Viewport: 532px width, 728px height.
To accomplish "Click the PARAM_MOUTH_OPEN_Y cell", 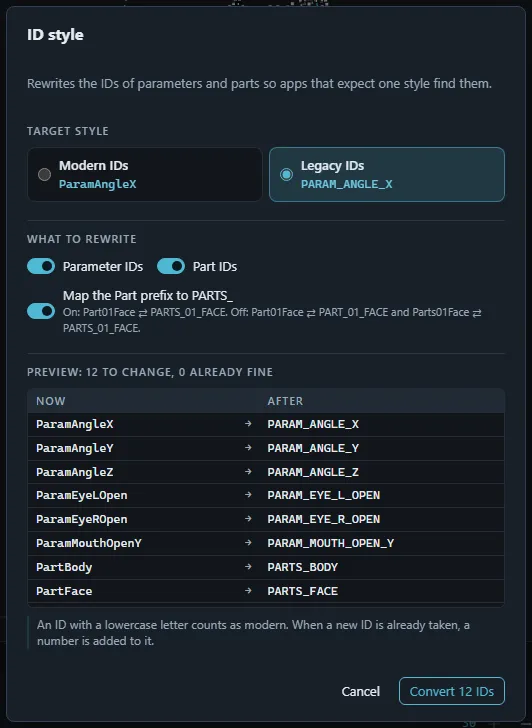I will (x=331, y=543).
